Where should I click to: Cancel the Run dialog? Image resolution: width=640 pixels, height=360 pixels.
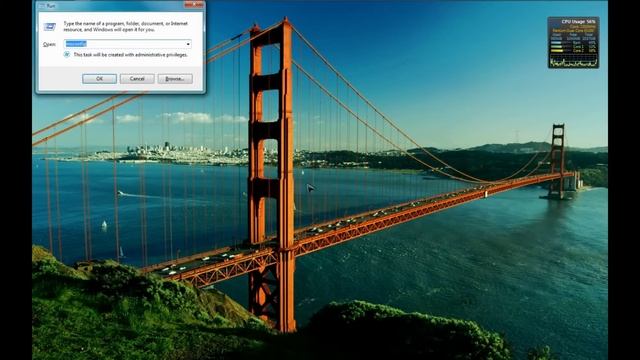(x=137, y=78)
